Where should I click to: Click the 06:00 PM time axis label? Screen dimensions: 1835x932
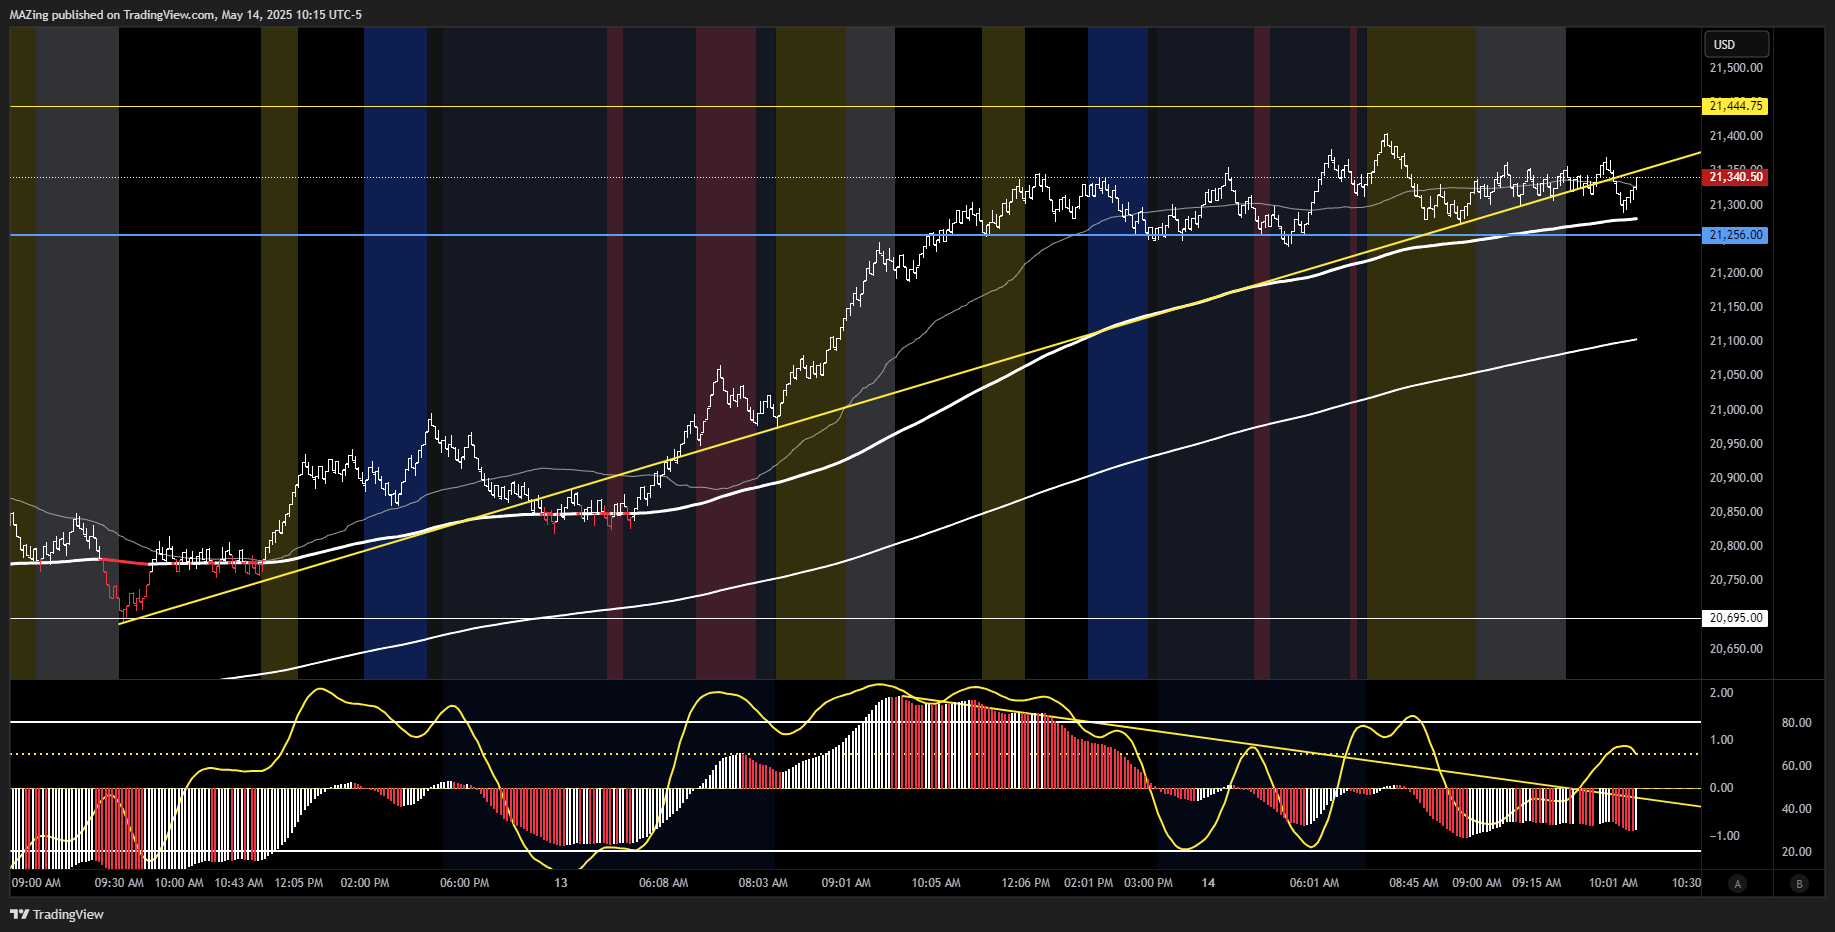[x=465, y=883]
